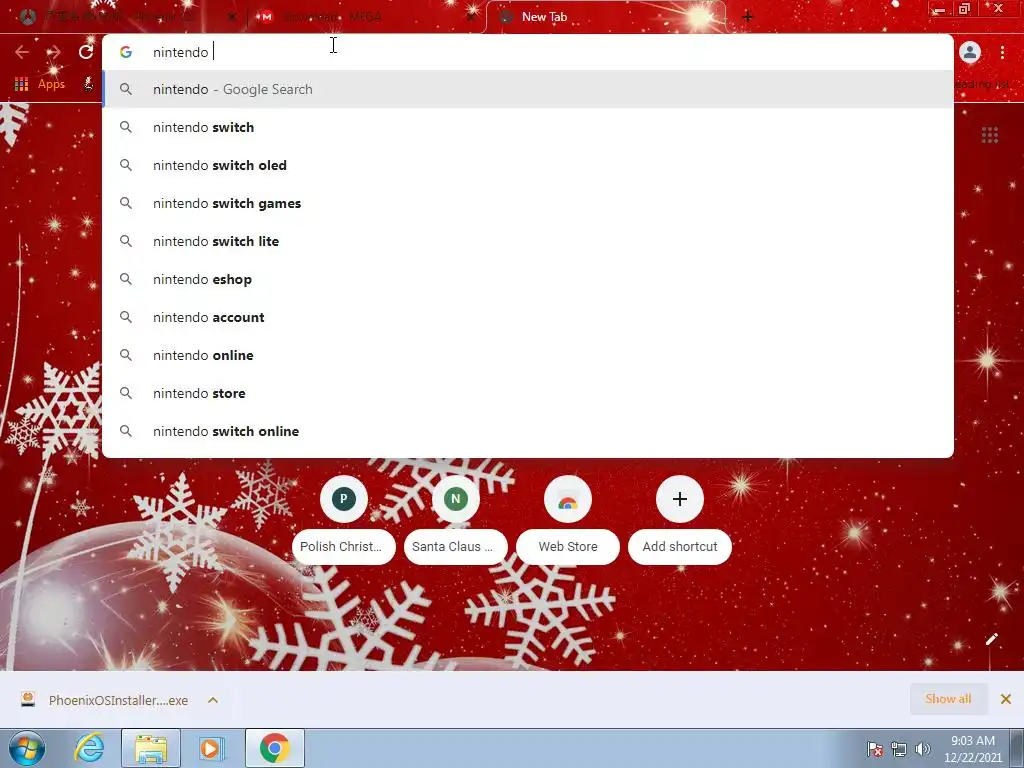1024x768 pixels.
Task: Expand the PhoenixOSInstaller download options arrow
Action: (x=213, y=700)
